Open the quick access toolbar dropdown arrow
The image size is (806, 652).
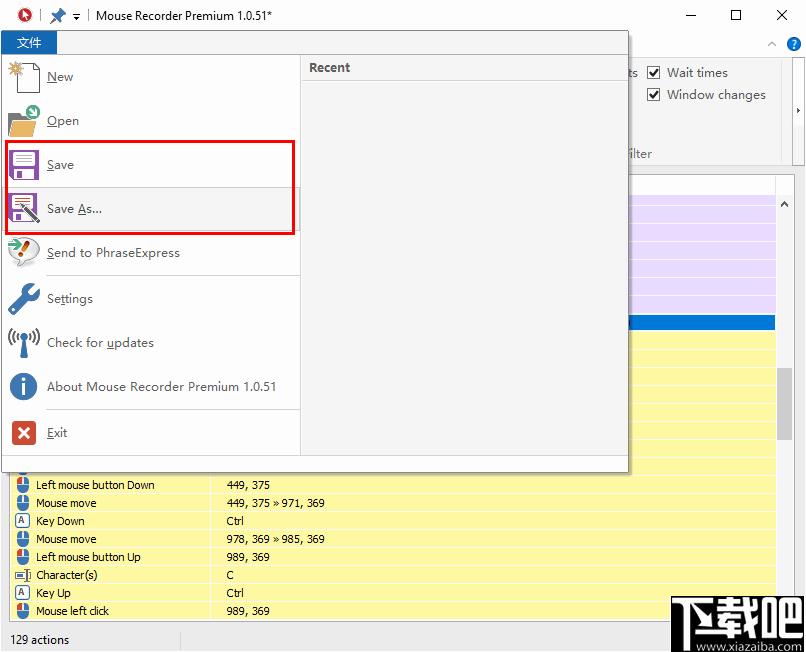pos(76,17)
